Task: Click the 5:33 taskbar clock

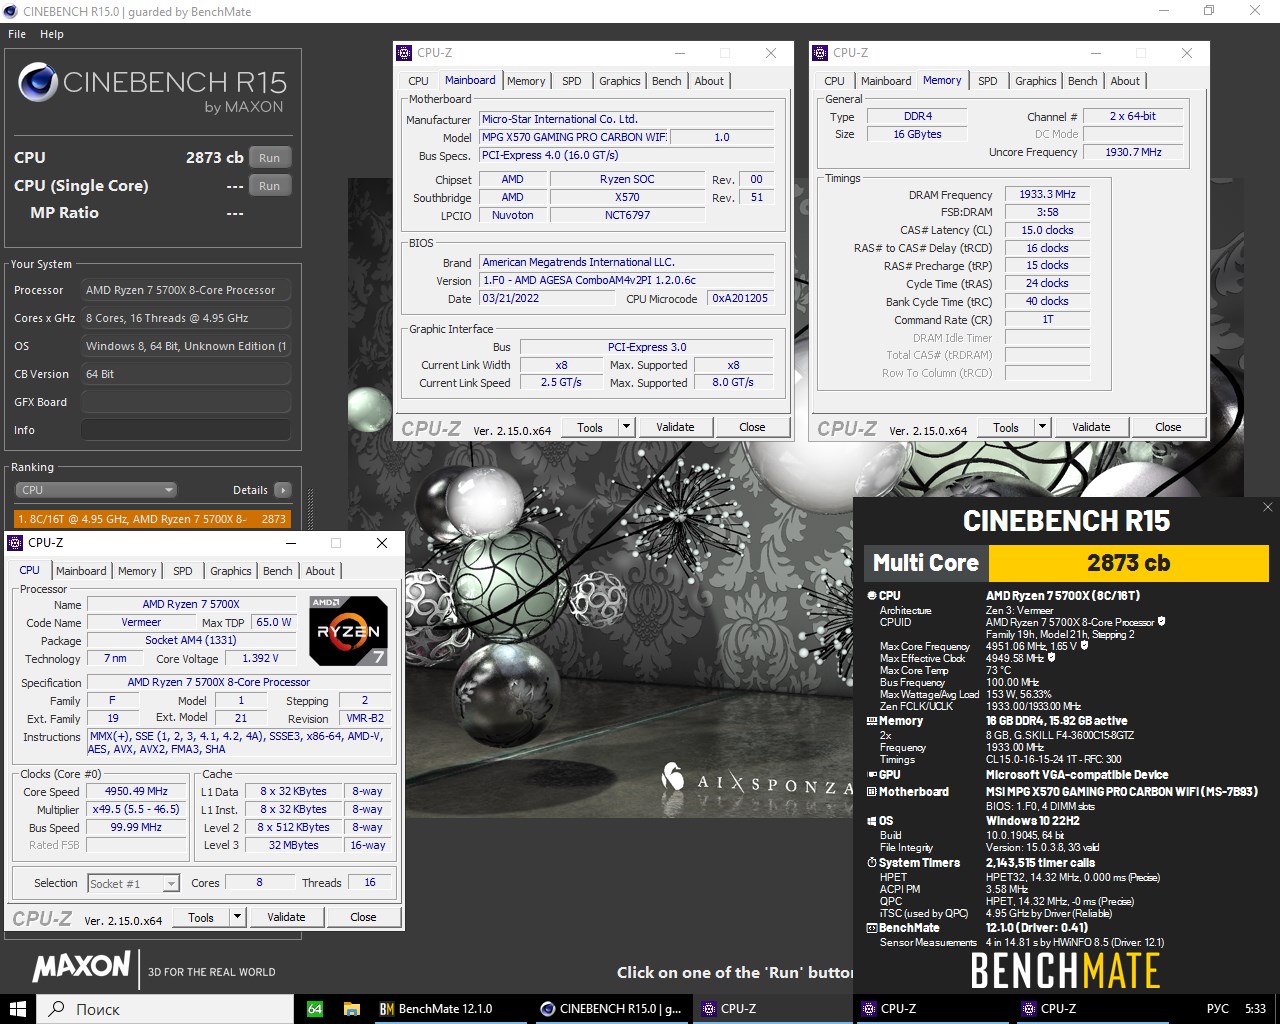Action: point(1255,1008)
